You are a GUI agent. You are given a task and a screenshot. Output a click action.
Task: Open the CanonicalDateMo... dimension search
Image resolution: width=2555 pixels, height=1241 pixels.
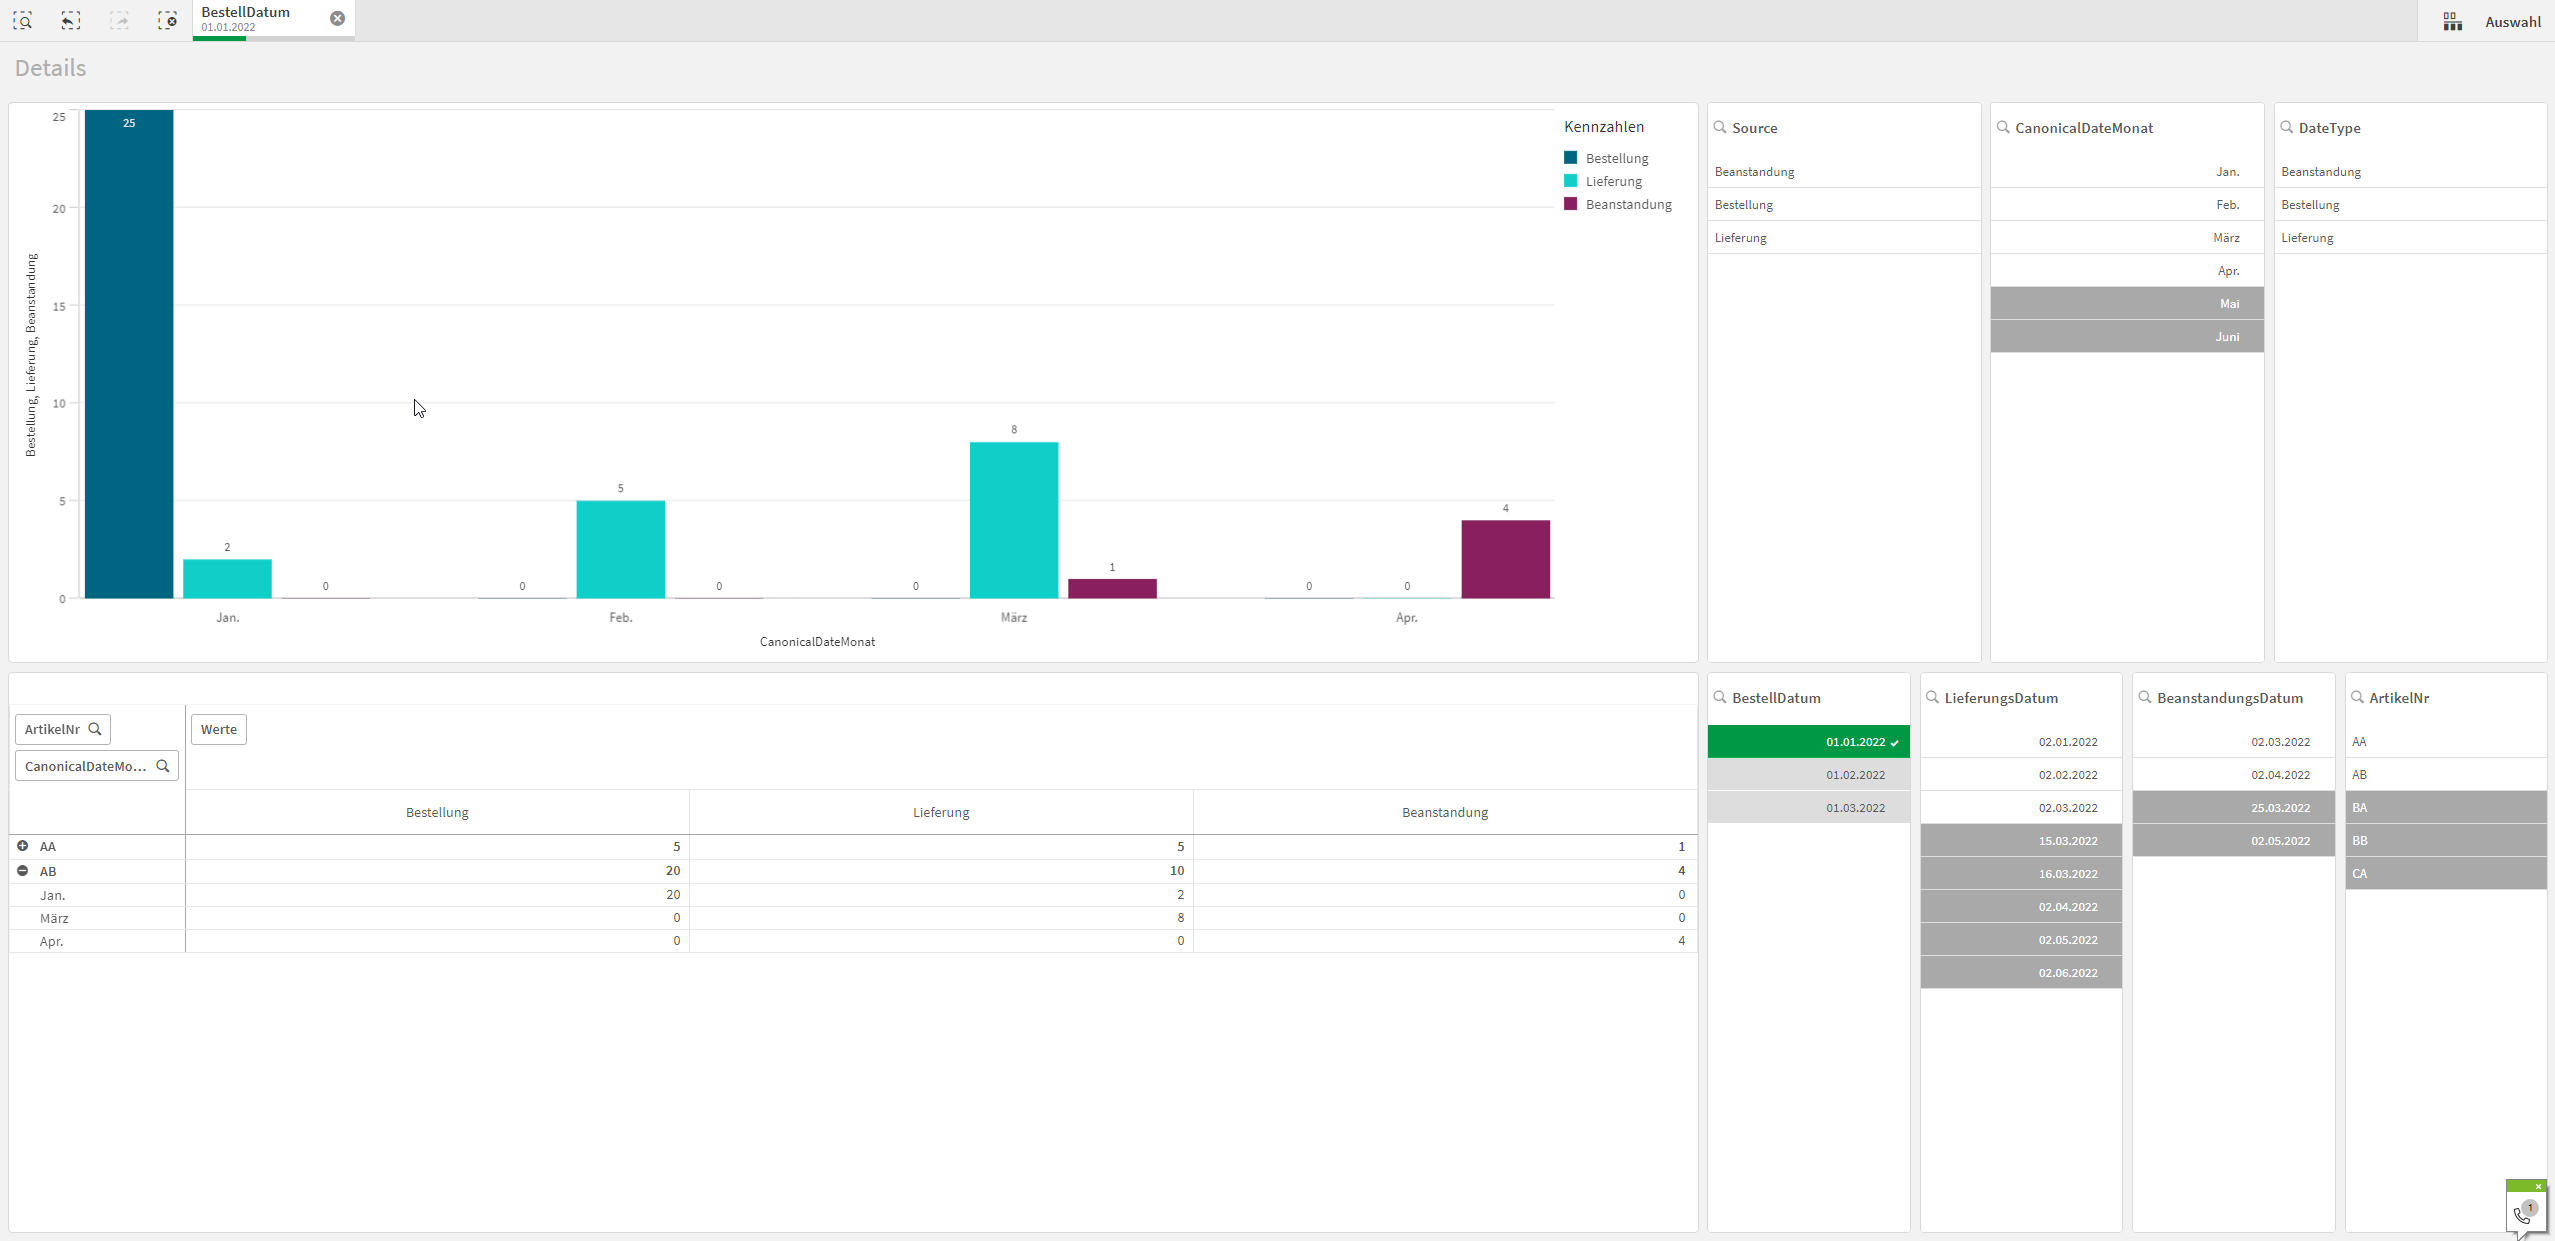pyautogui.click(x=163, y=766)
